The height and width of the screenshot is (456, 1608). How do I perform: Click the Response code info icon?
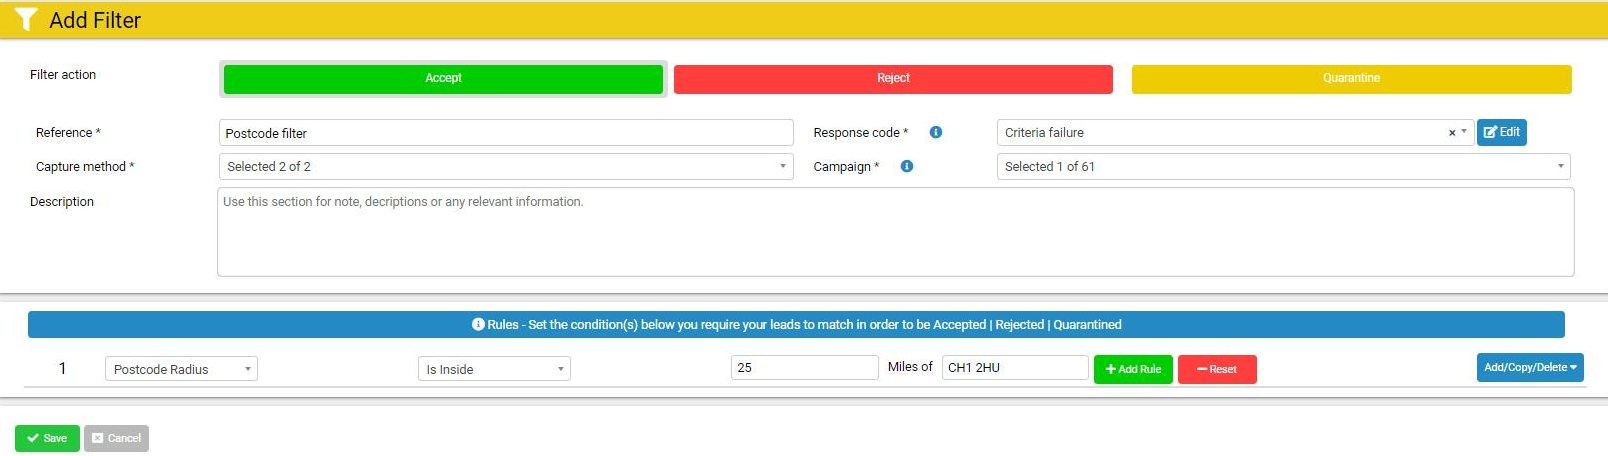point(936,132)
